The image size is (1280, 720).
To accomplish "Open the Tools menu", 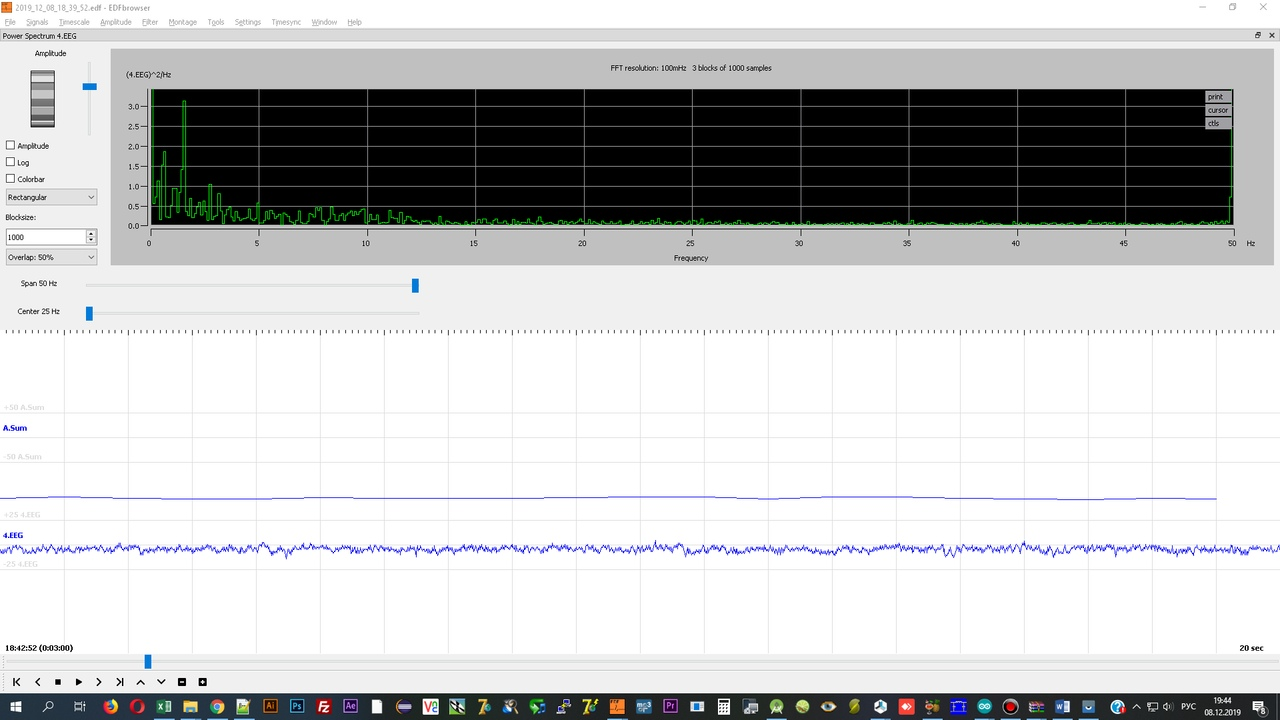I will coord(216,22).
